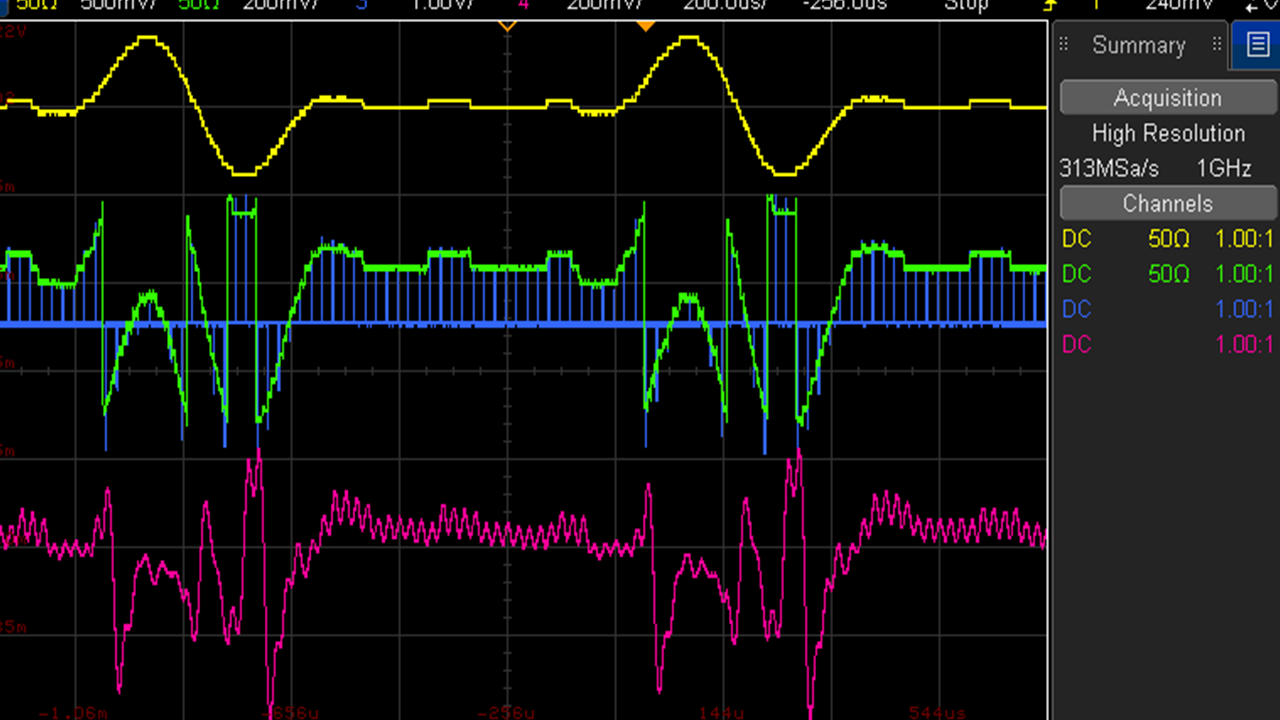Click the left drag handle on Summary tab
The image size is (1280, 720).
(x=1064, y=44)
